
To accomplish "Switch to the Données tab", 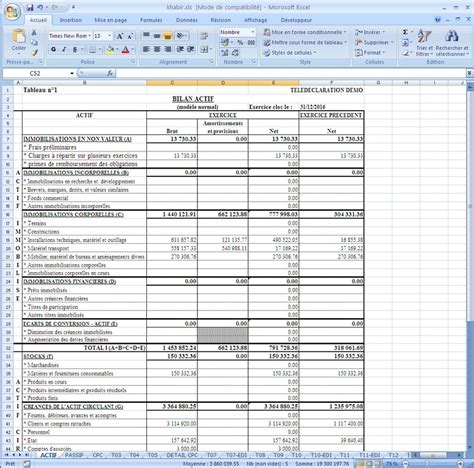I will pos(187,20).
